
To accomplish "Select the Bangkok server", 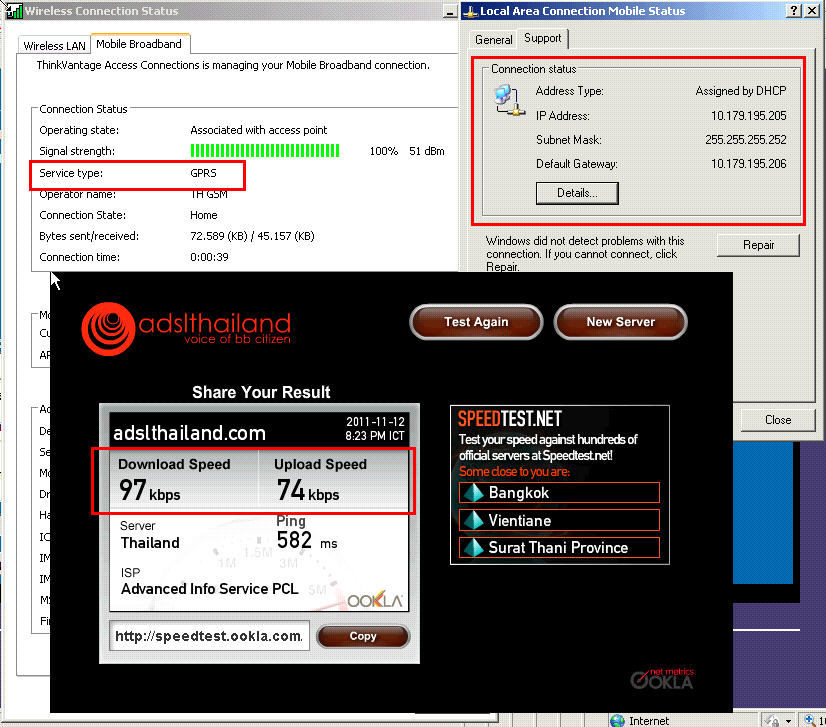I will [559, 493].
